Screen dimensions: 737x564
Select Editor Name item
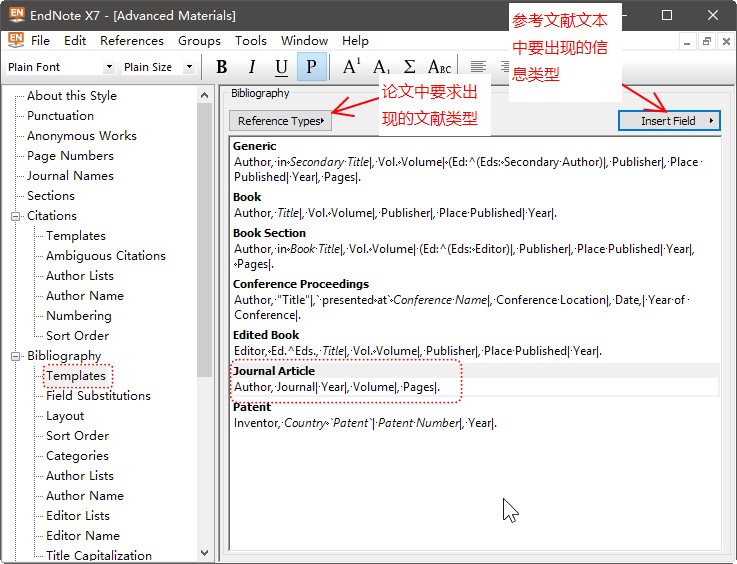(83, 536)
